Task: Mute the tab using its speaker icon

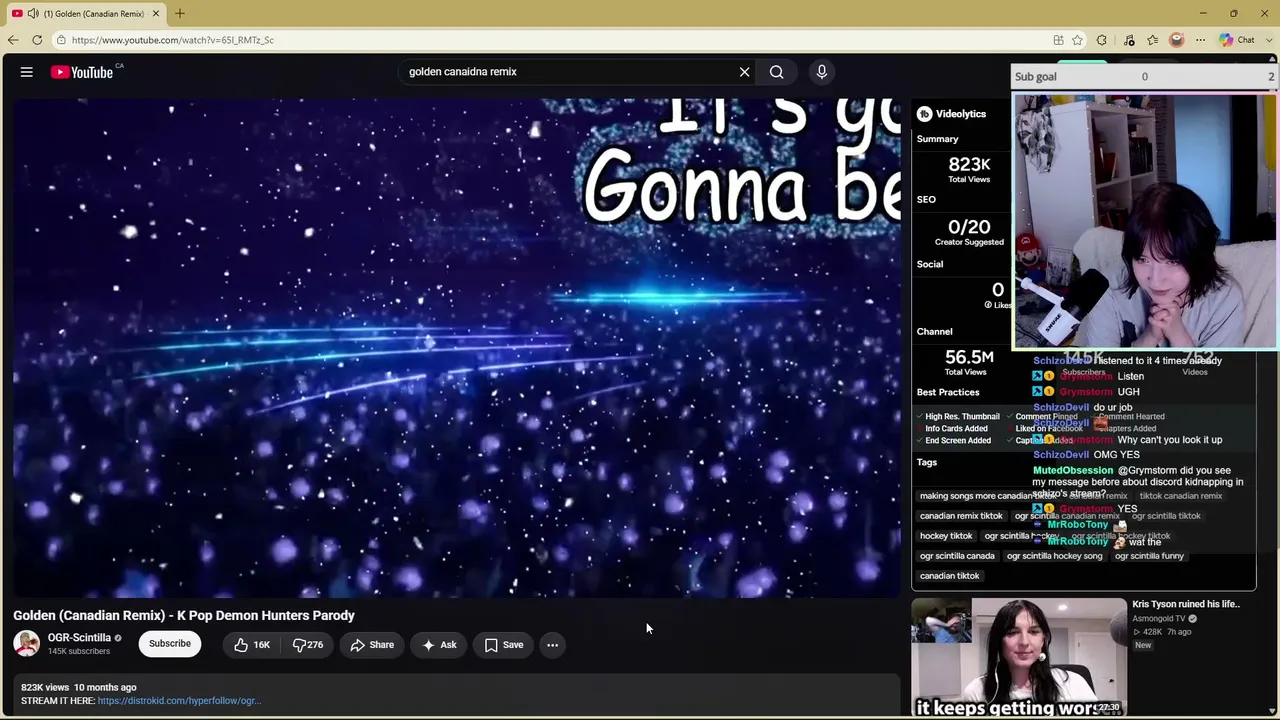Action: coord(33,13)
